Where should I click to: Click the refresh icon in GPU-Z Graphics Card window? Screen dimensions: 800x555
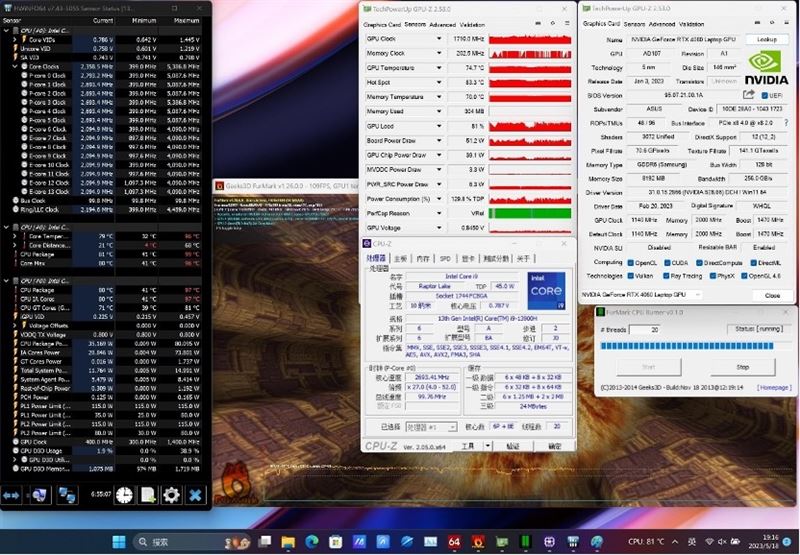pos(772,23)
